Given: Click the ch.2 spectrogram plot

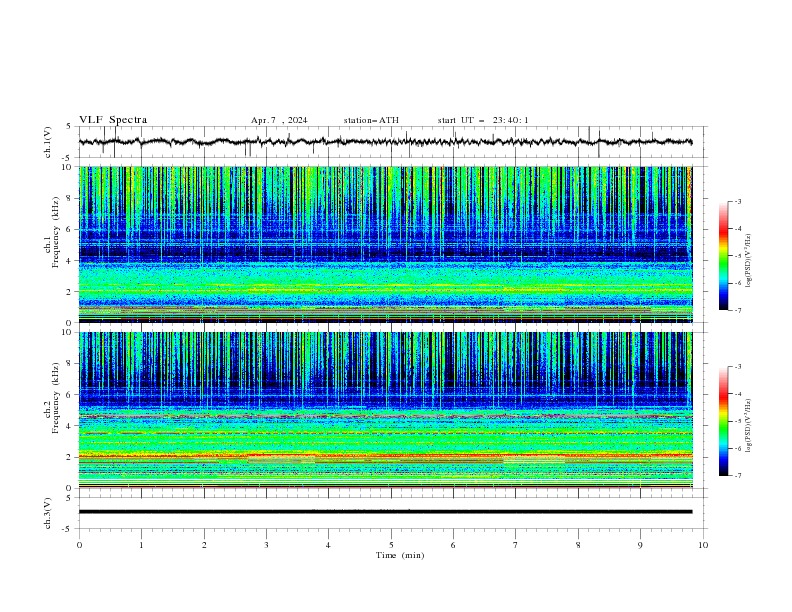Looking at the screenshot, I should [x=386, y=410].
